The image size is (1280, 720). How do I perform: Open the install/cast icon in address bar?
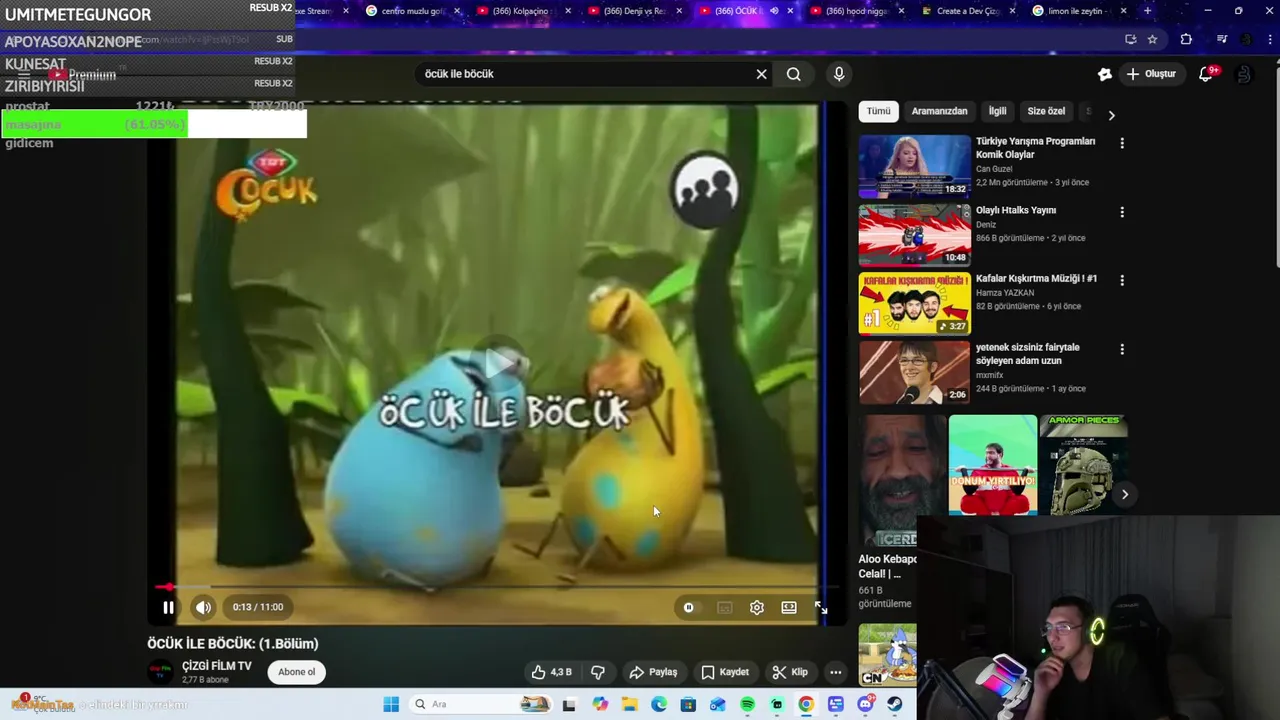click(x=1130, y=39)
